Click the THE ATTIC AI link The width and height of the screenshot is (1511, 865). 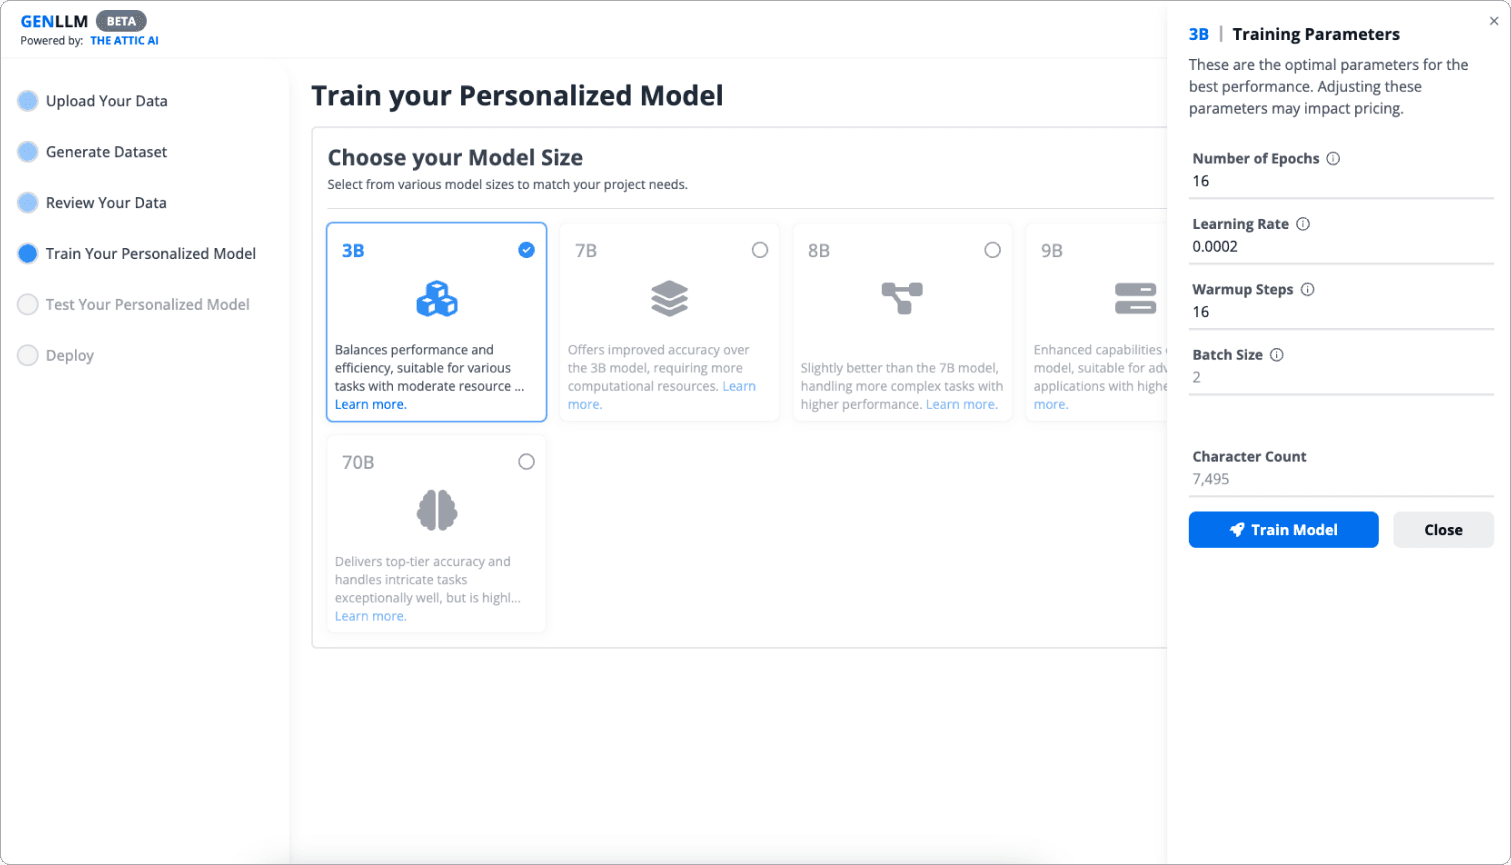(124, 41)
